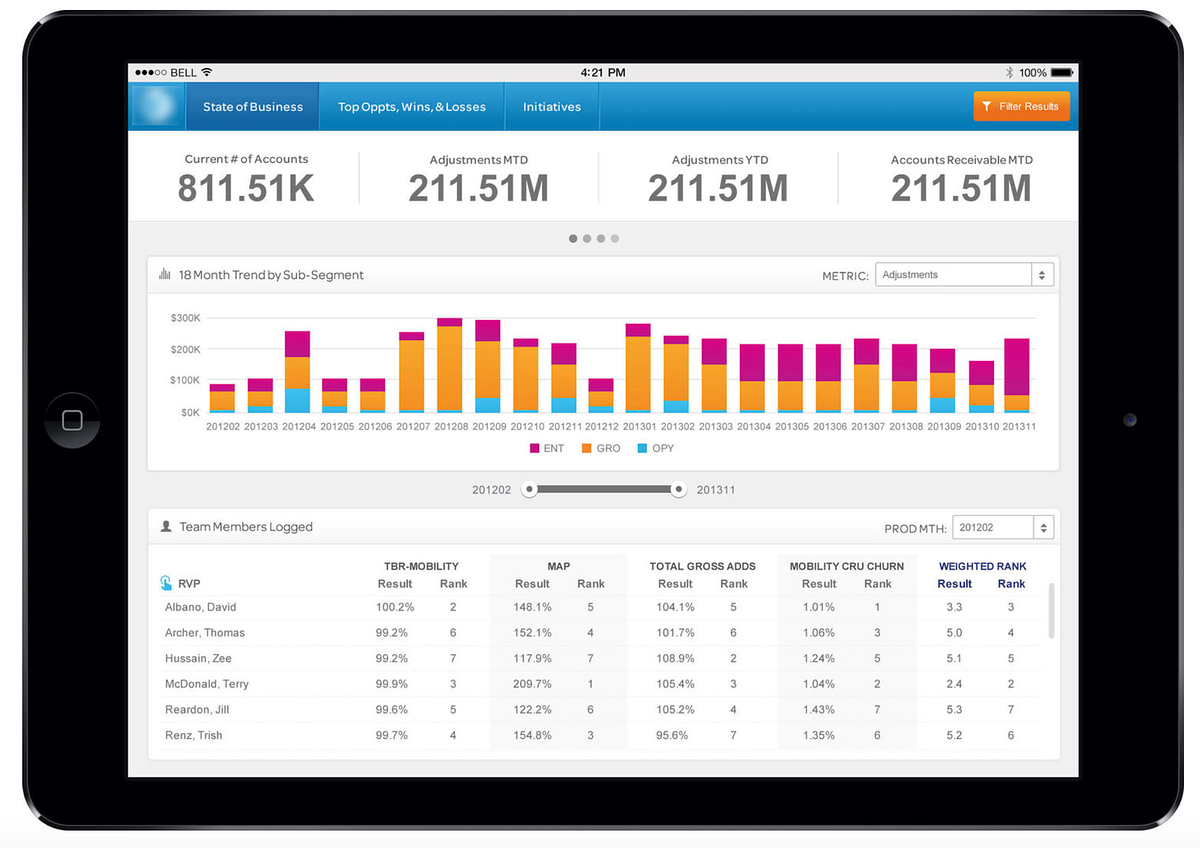Tap the touch hand icon next to RVP

tap(166, 583)
